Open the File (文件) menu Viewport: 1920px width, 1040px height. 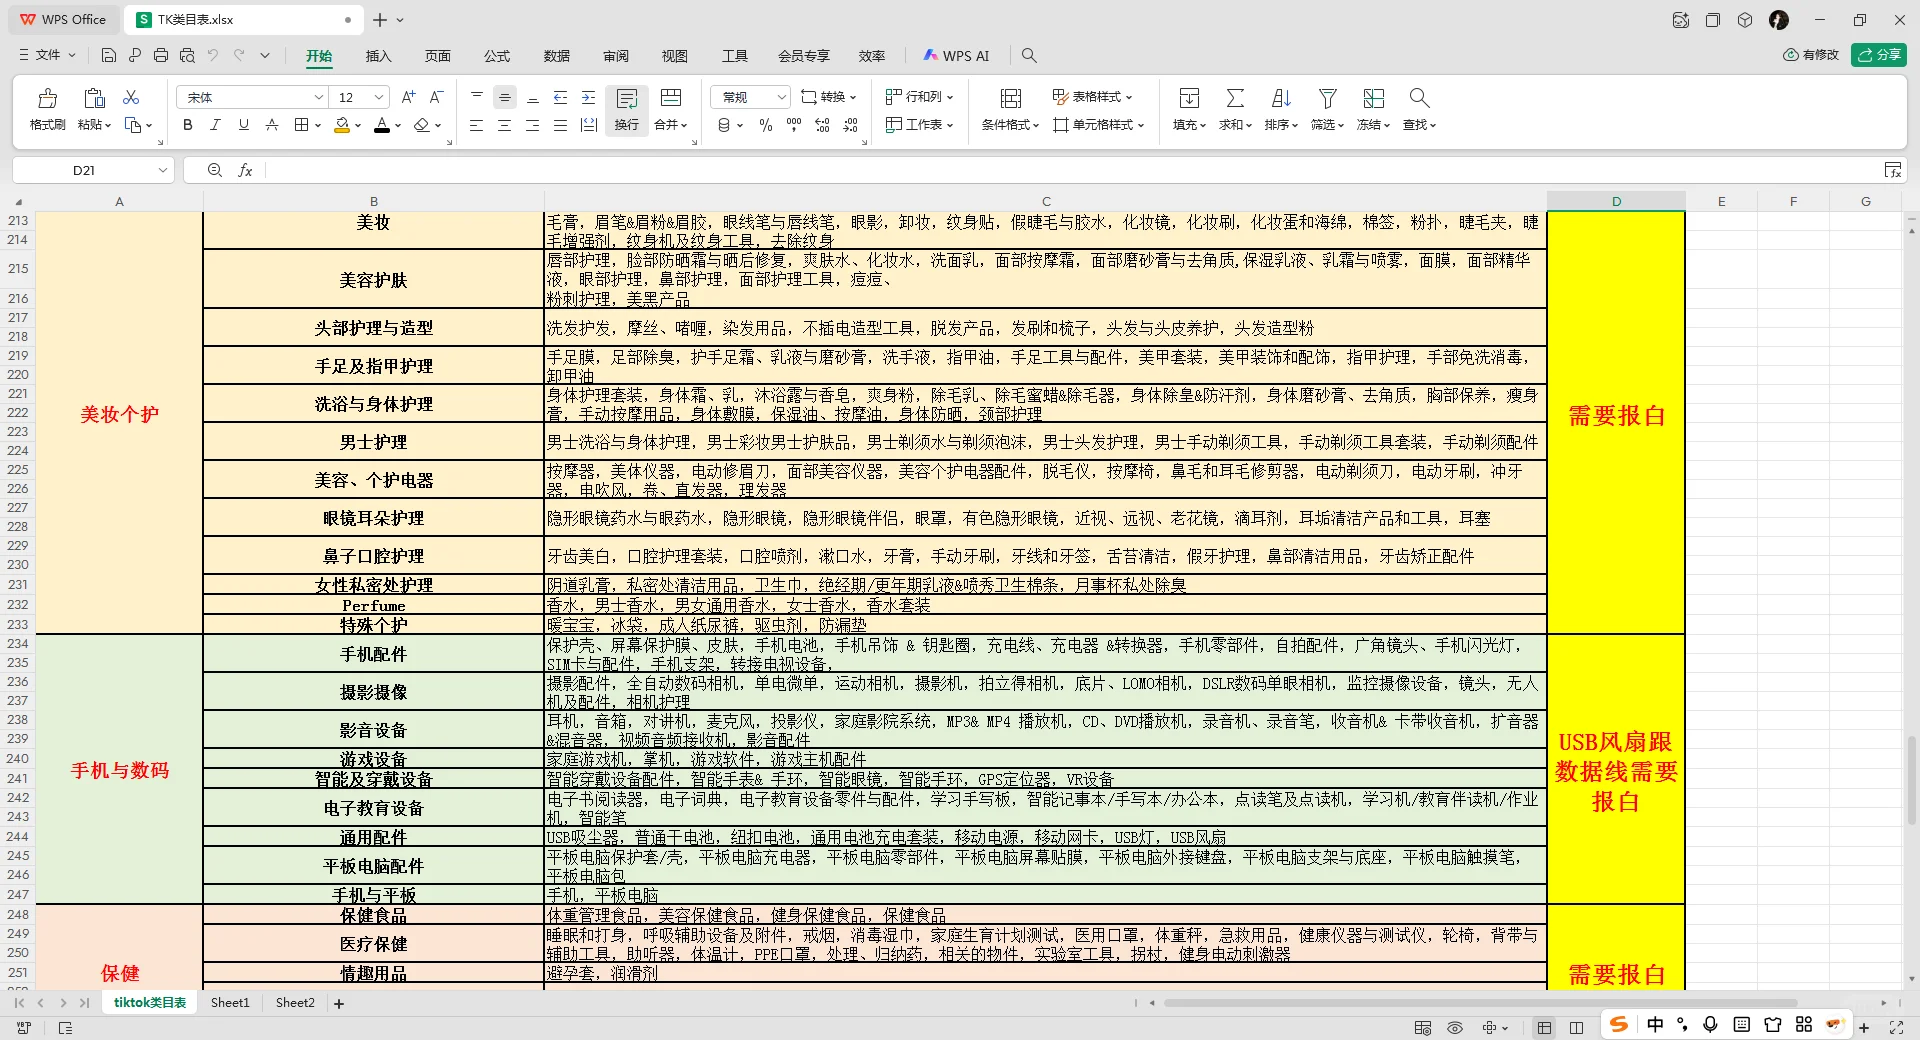click(48, 55)
